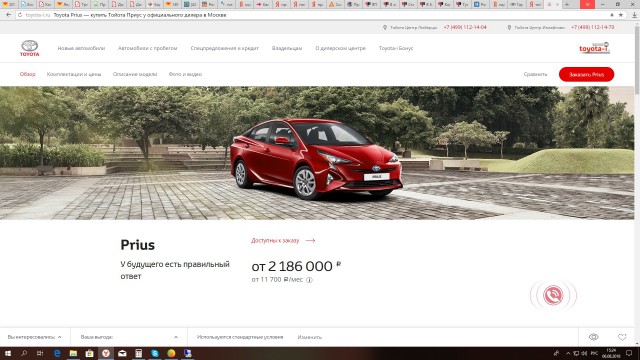The image size is (640, 360).
Task: Click the price text от 2 186 000 ₽
Action: [x=296, y=267]
